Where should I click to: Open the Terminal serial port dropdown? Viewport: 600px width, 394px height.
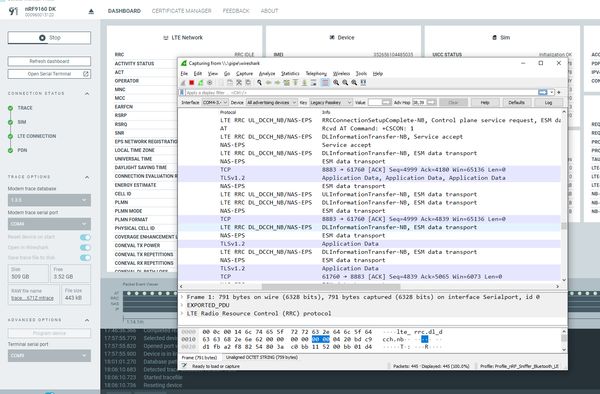(49, 355)
